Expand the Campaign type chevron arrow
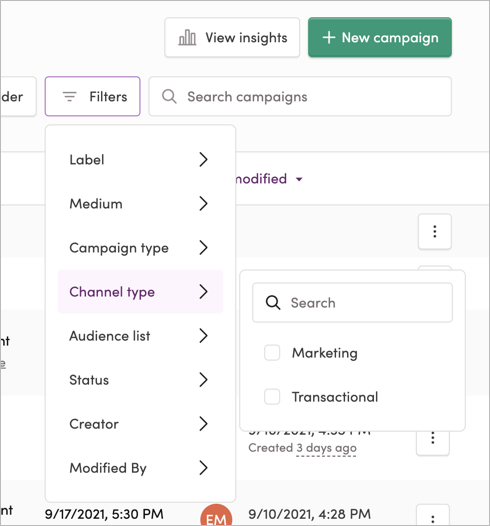Screen dimensions: 490x526 tap(203, 248)
